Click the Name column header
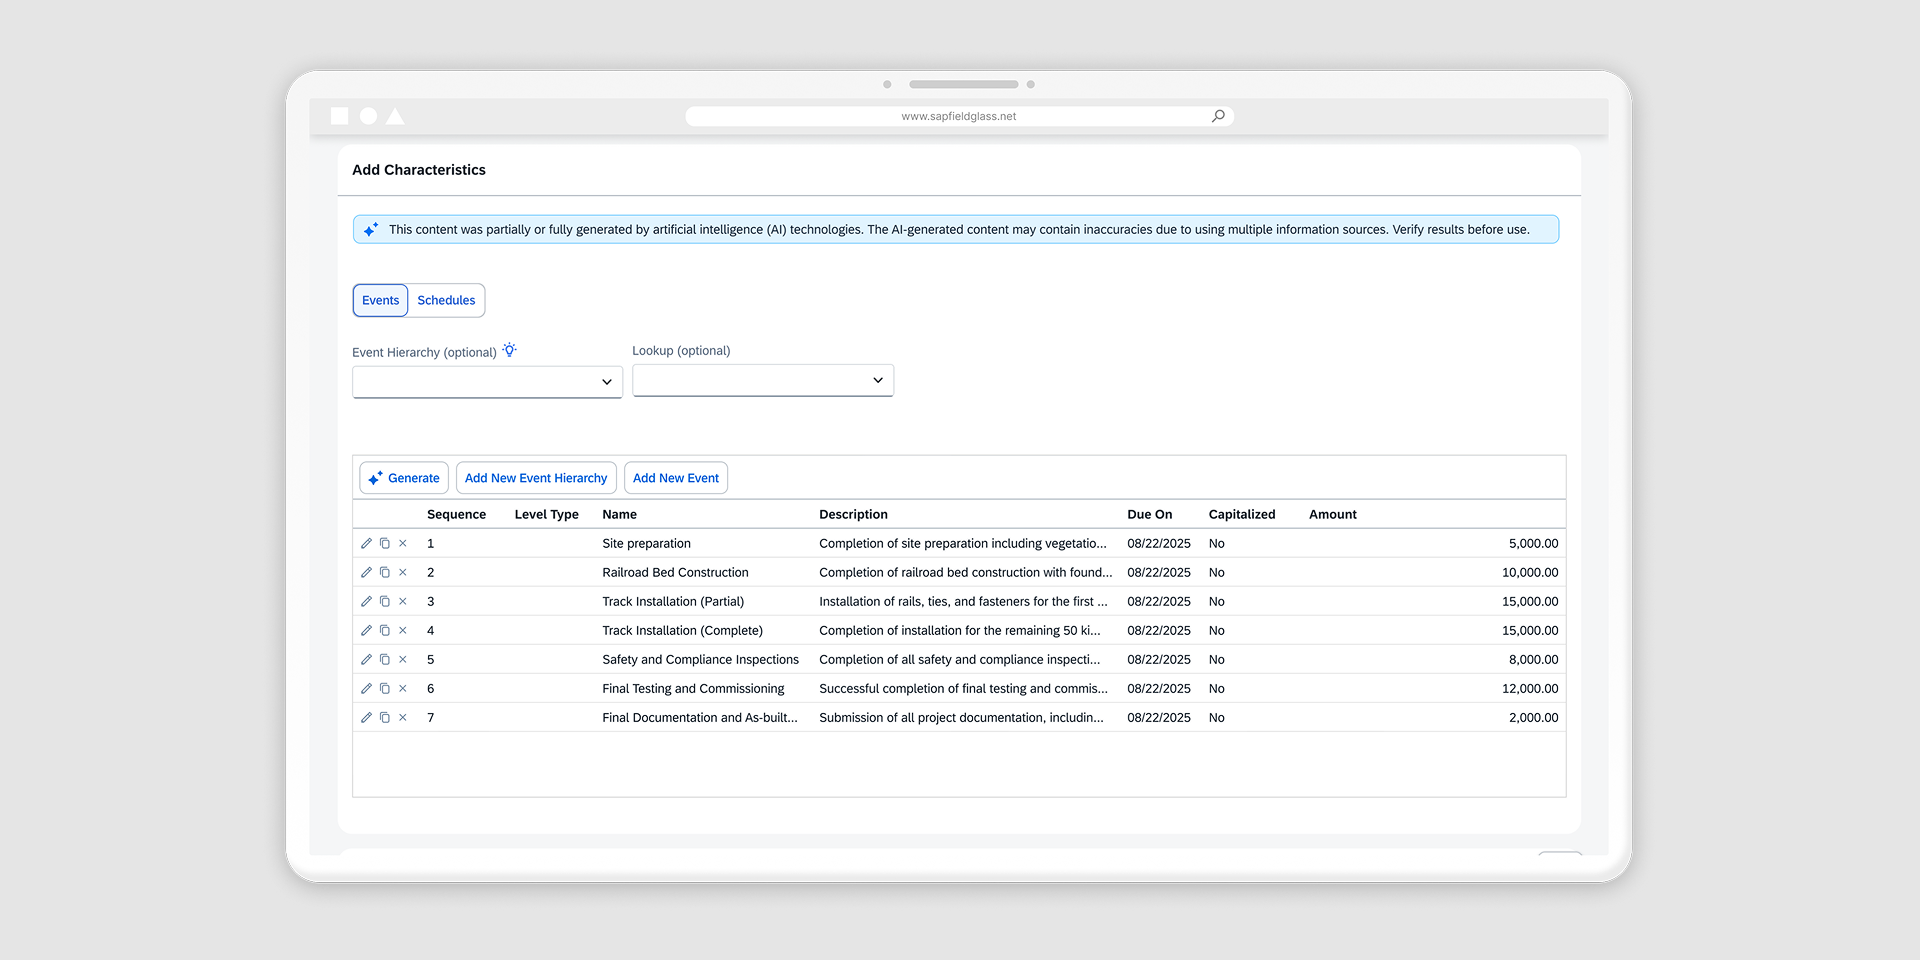This screenshot has height=960, width=1920. tap(620, 514)
